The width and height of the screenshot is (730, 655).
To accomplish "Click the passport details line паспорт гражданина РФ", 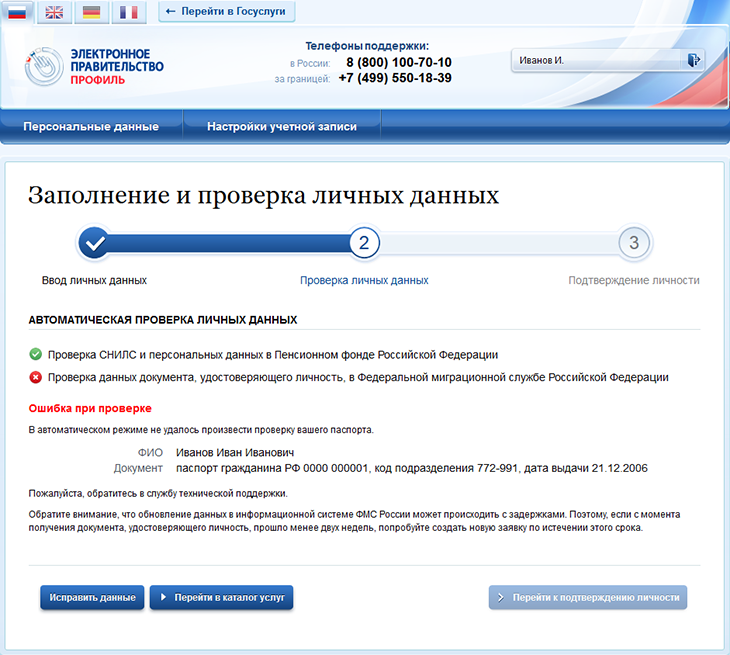I will [x=412, y=468].
